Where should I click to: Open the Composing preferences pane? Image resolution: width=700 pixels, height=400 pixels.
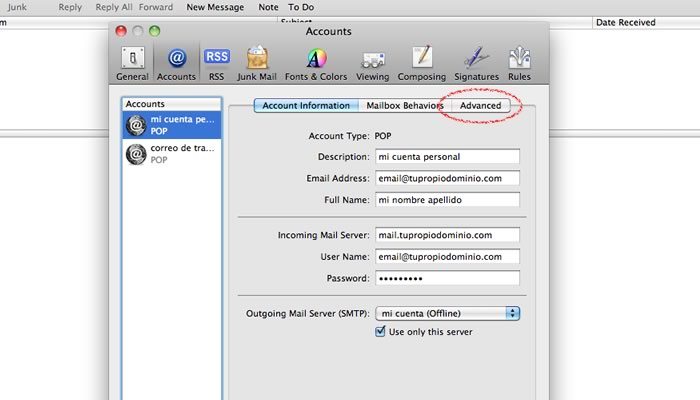pyautogui.click(x=421, y=63)
